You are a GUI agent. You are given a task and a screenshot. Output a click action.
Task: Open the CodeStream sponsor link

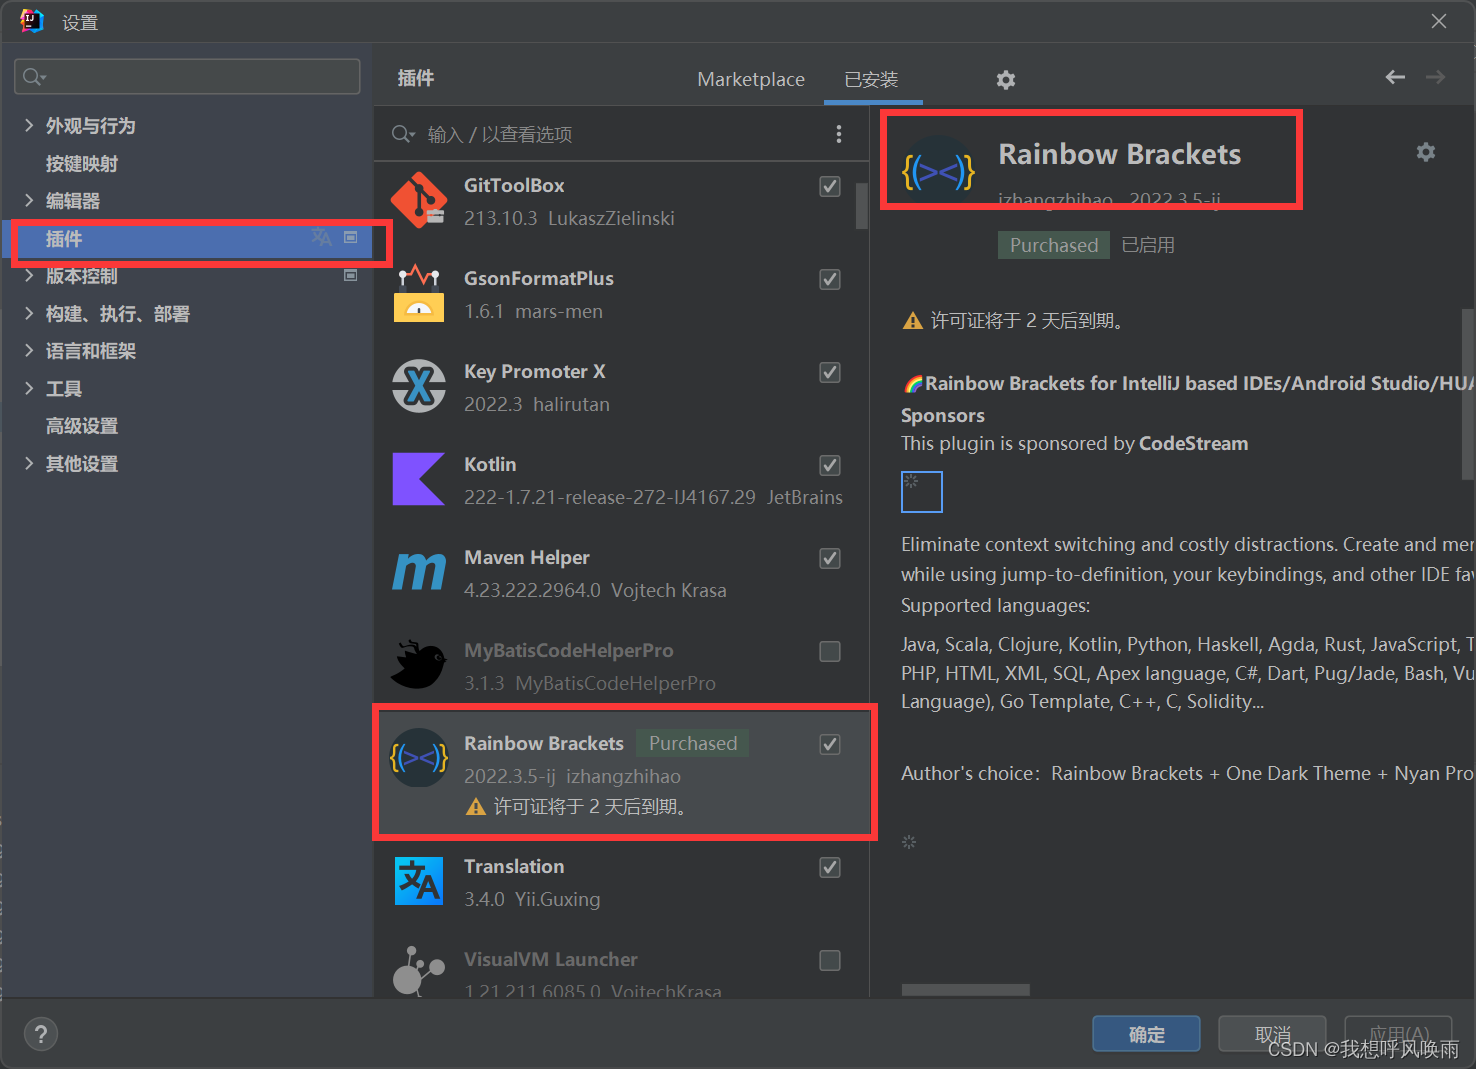tap(1193, 443)
